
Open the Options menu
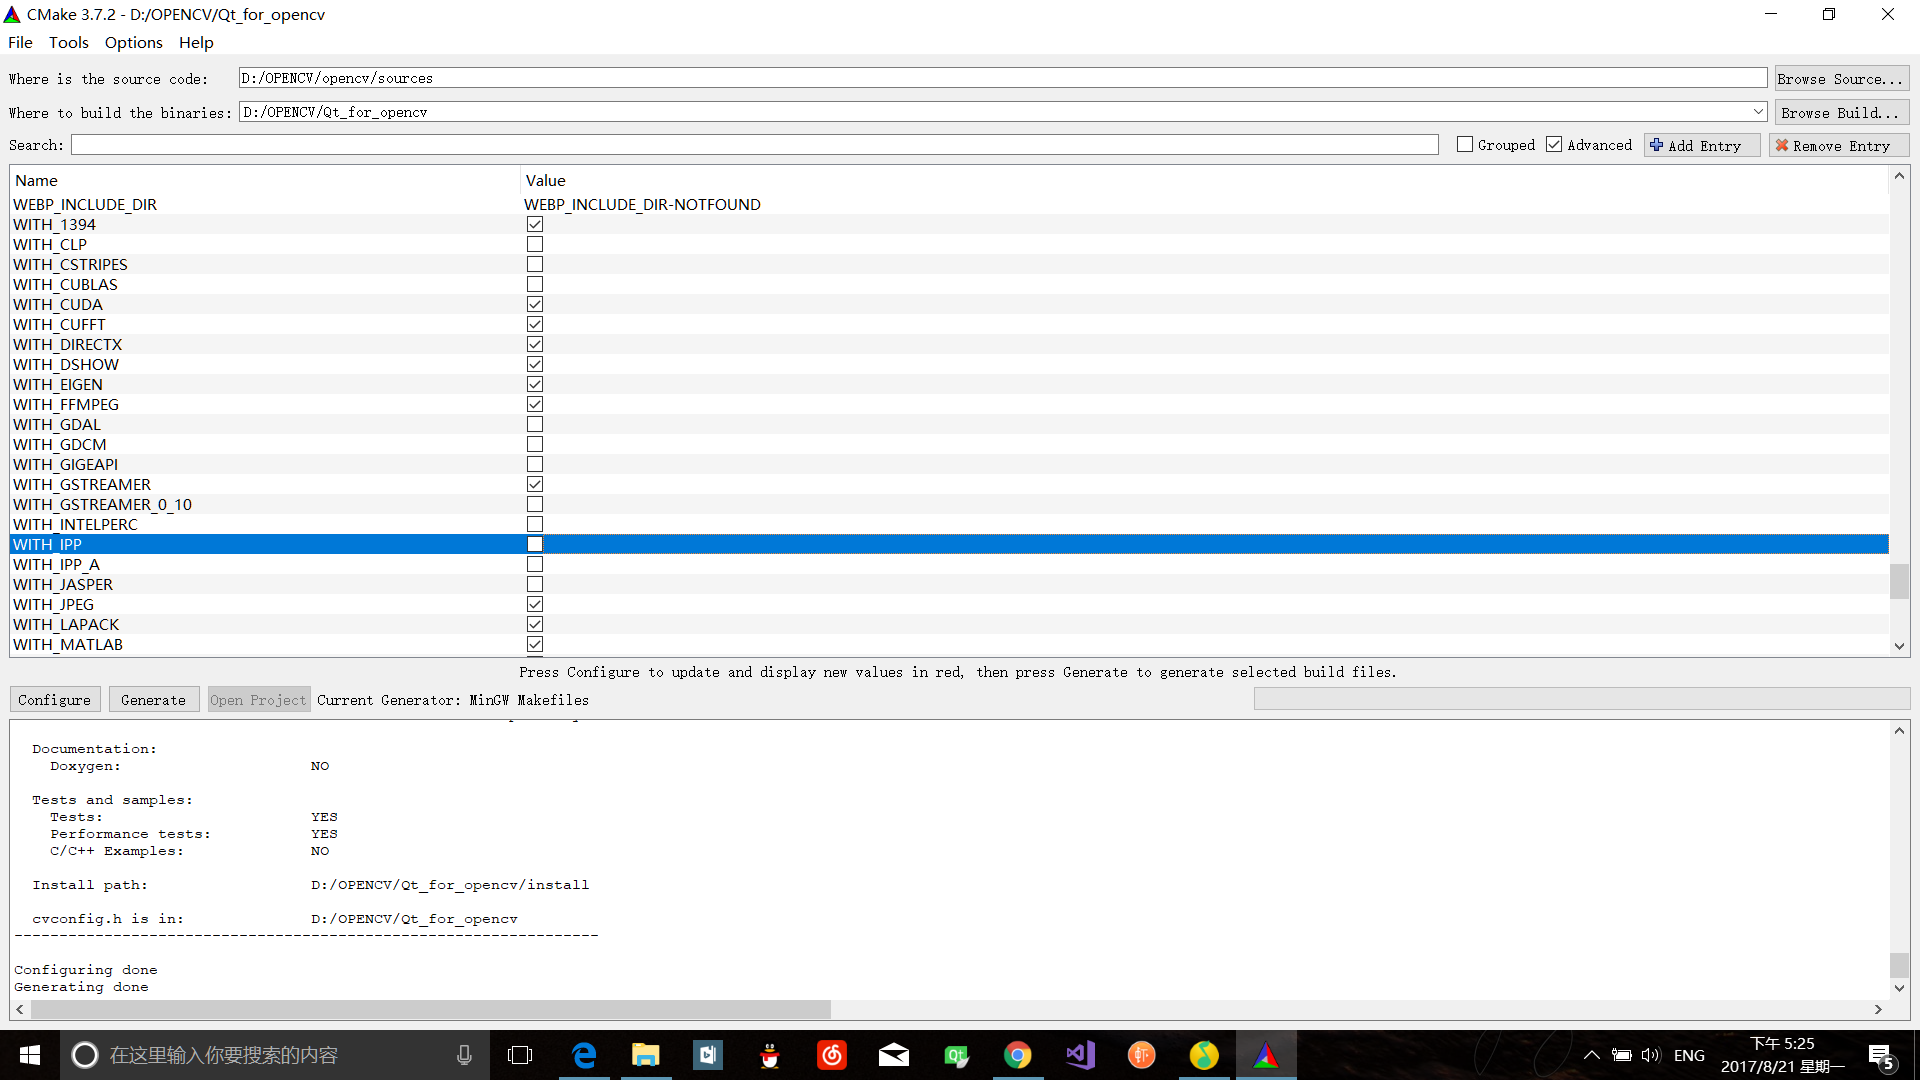point(133,42)
